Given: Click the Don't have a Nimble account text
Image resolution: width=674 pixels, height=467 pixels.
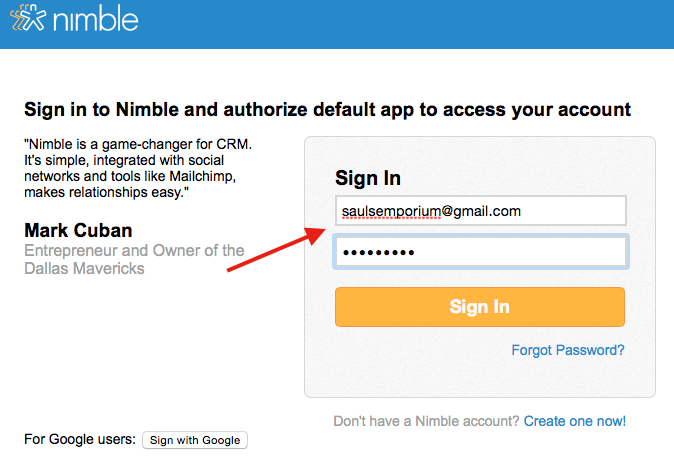Looking at the screenshot, I should pos(426,421).
